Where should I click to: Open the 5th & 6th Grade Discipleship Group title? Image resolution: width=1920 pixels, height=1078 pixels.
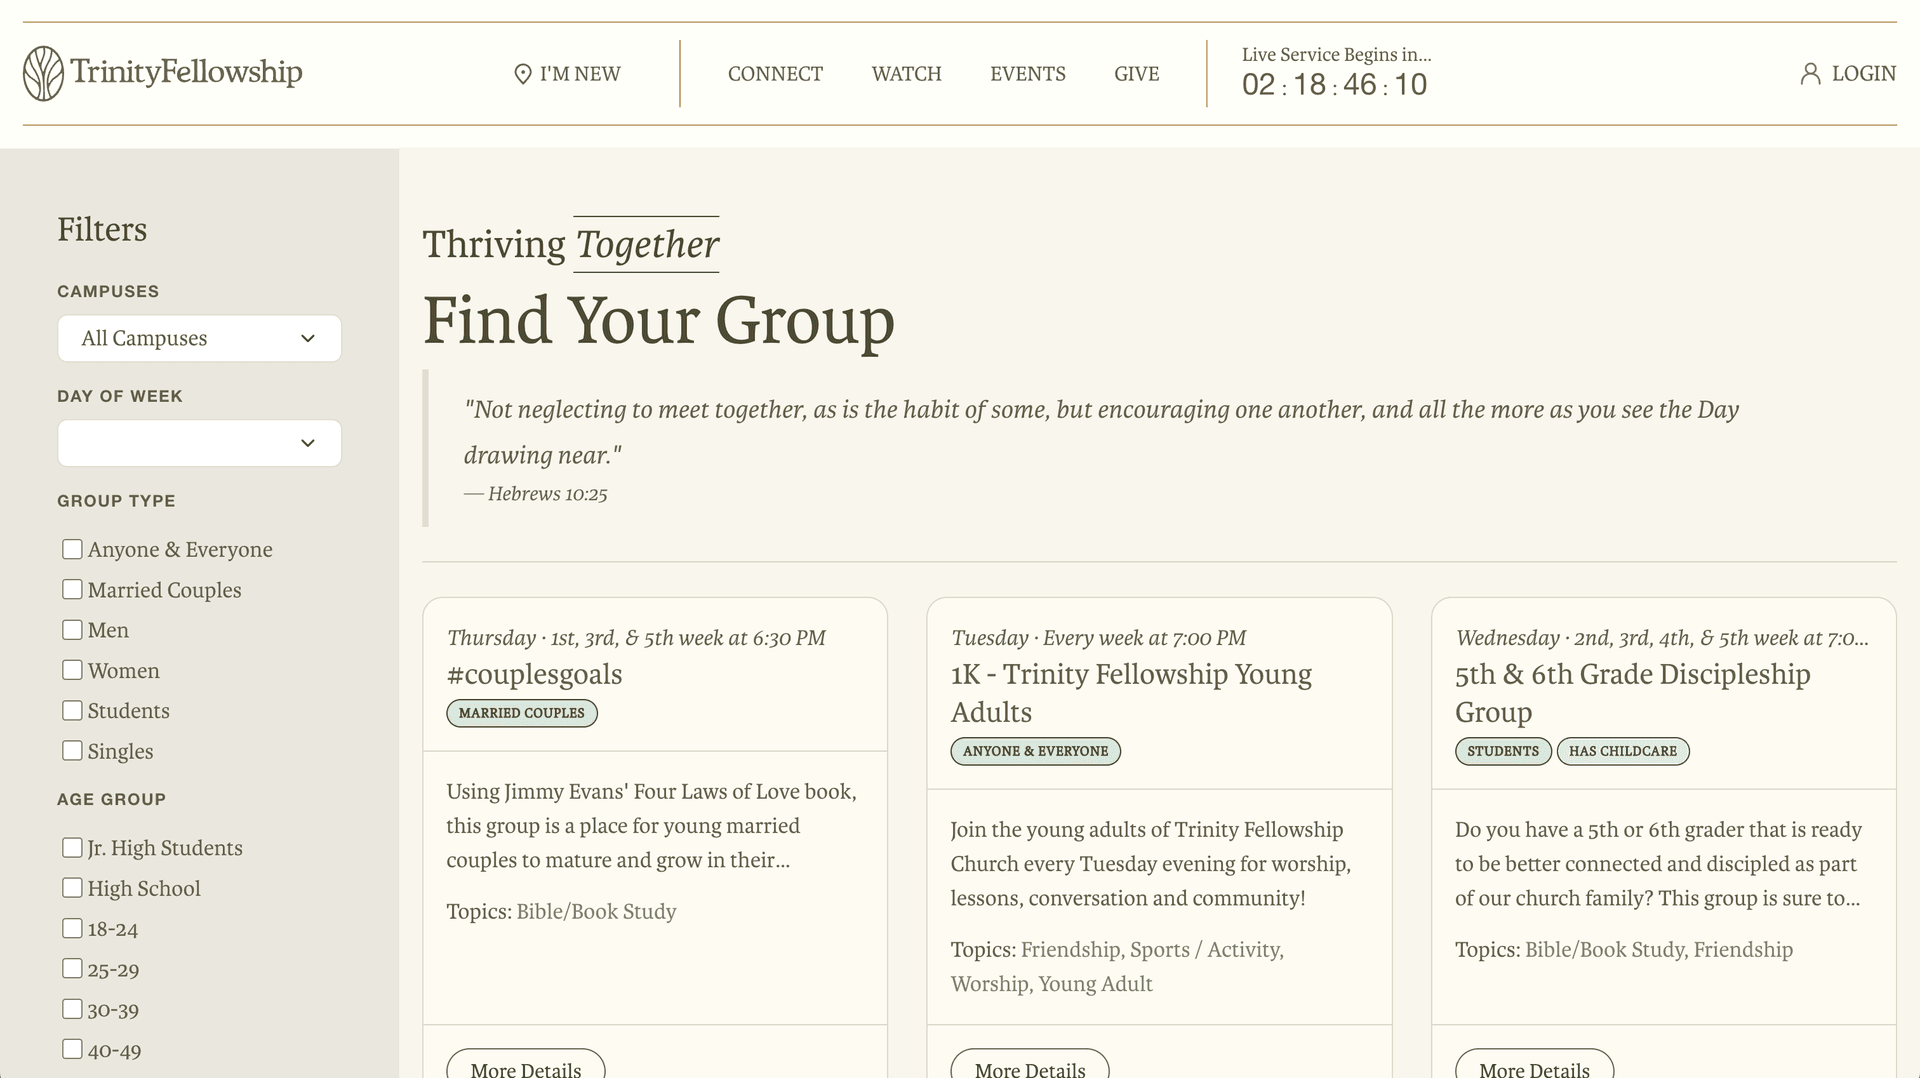[1633, 693]
